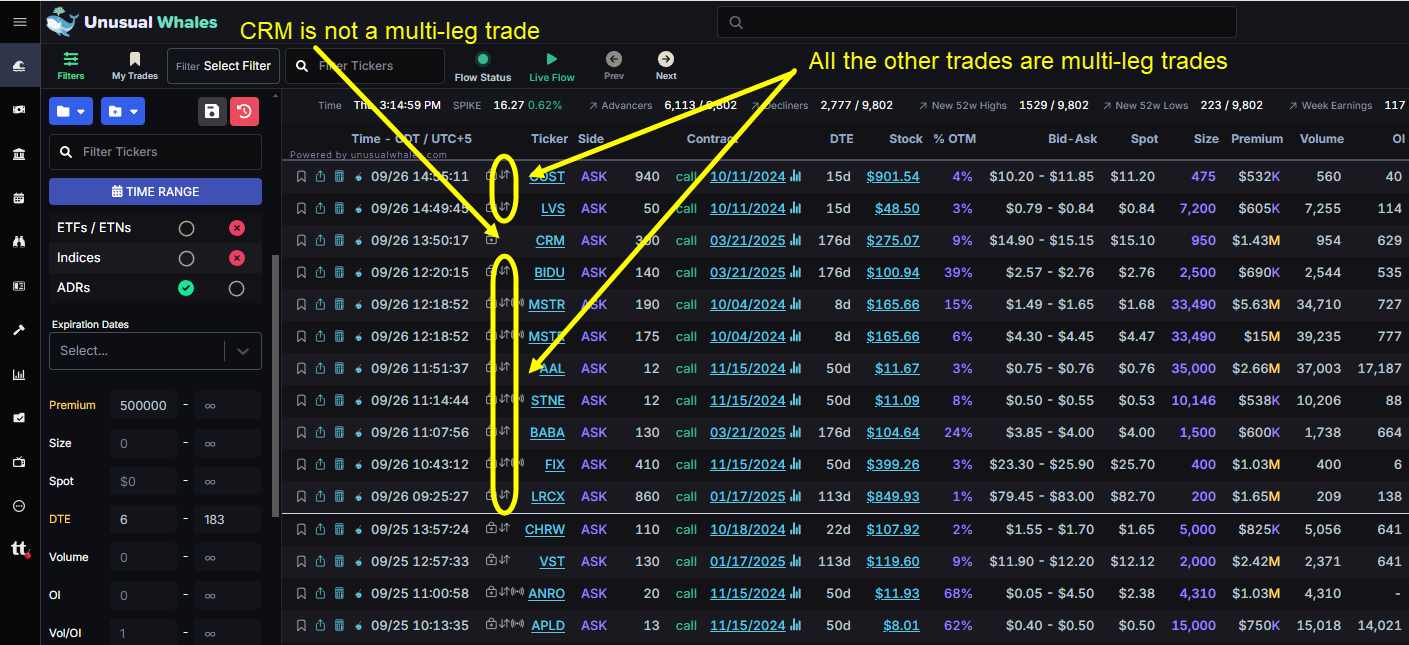Screen dimensions: 1409x645
Task: Bookmark the CRM trade row
Action: pyautogui.click(x=301, y=240)
